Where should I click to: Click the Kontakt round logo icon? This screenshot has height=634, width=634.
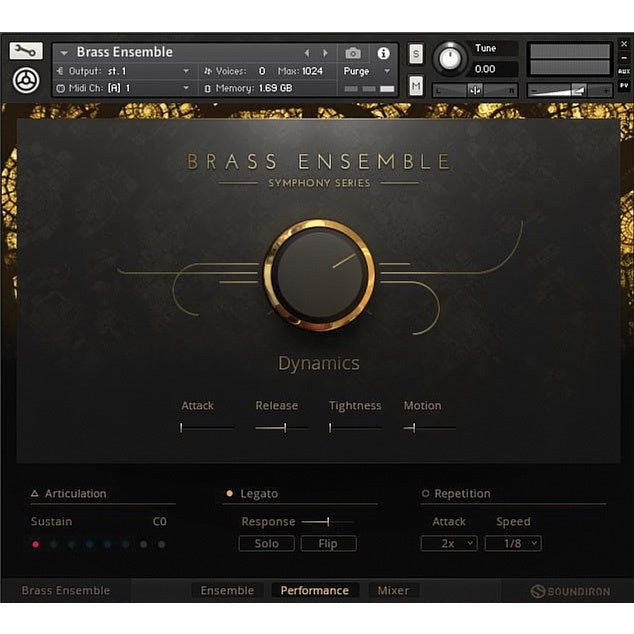(x=26, y=80)
